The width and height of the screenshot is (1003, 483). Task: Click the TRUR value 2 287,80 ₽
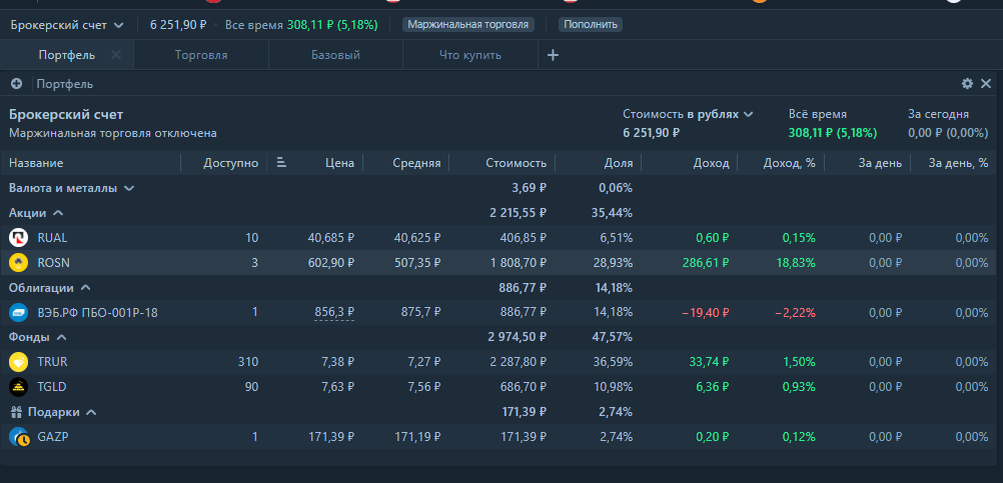518,362
